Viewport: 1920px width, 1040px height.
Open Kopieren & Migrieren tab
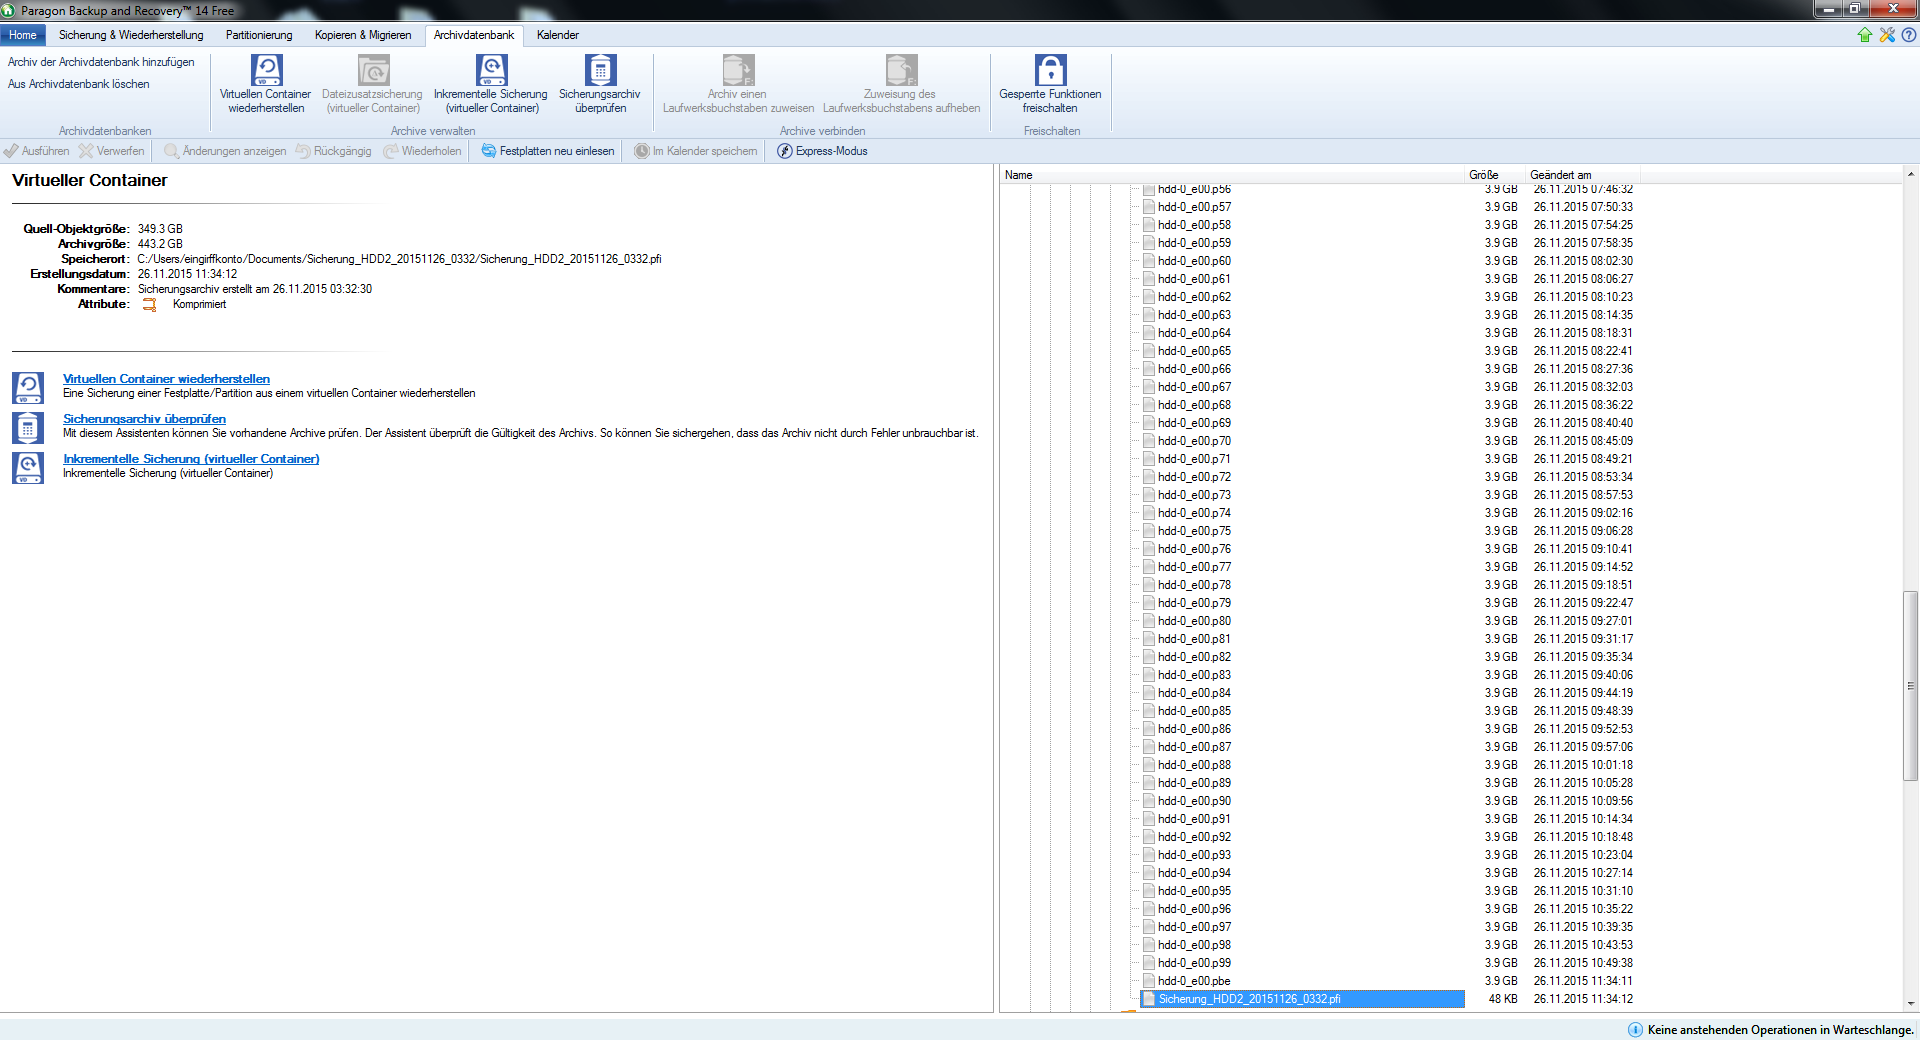pos(363,35)
